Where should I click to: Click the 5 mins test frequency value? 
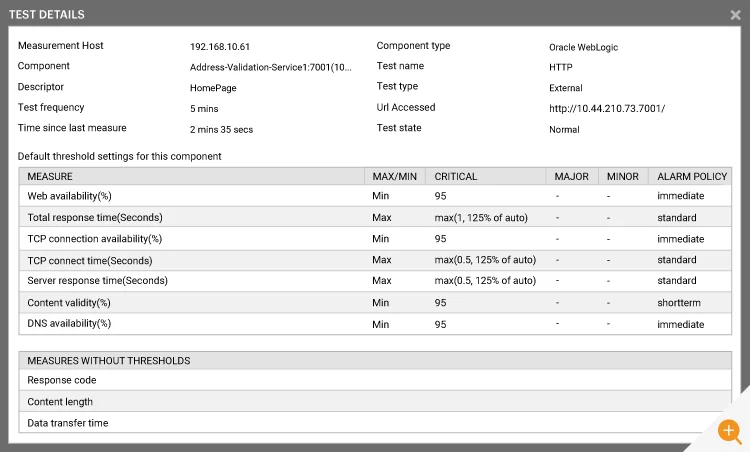point(204,109)
